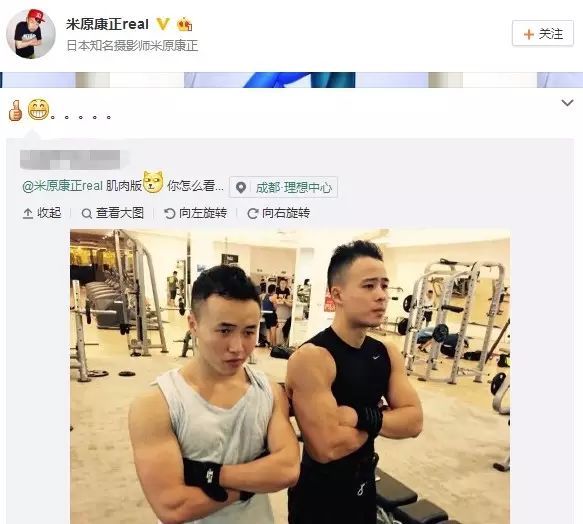Collapse the image with 收起
This screenshot has height=524, width=583.
click(42, 213)
